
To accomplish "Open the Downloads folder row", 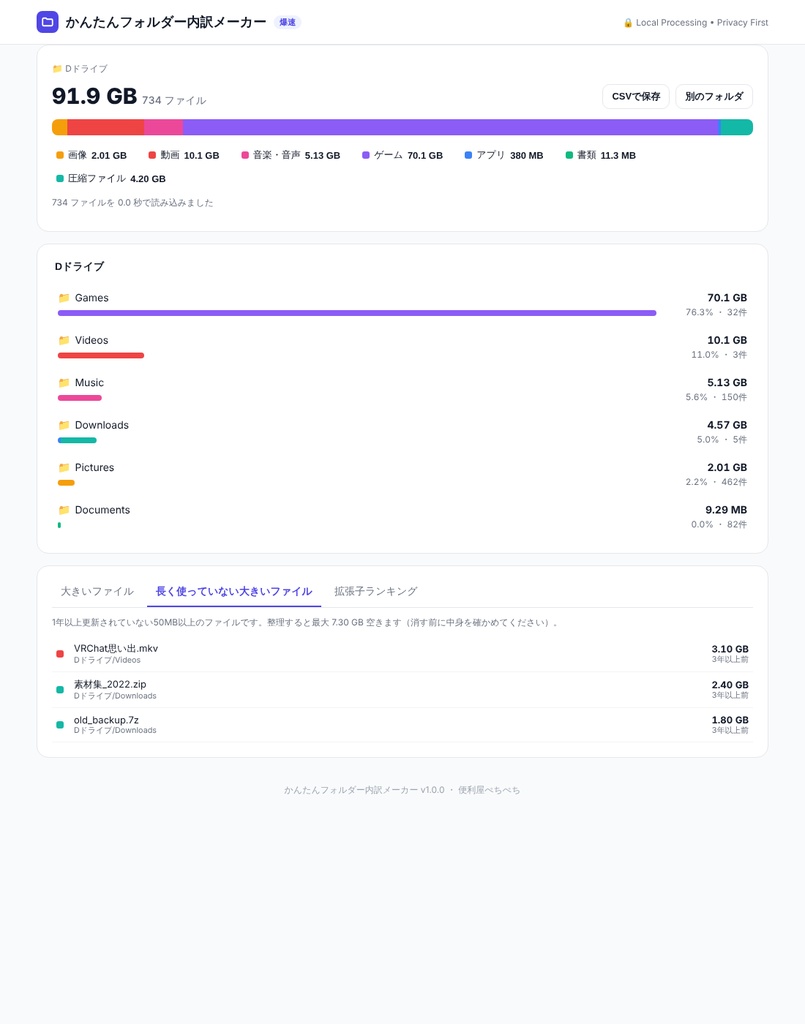I will pyautogui.click(x=402, y=432).
